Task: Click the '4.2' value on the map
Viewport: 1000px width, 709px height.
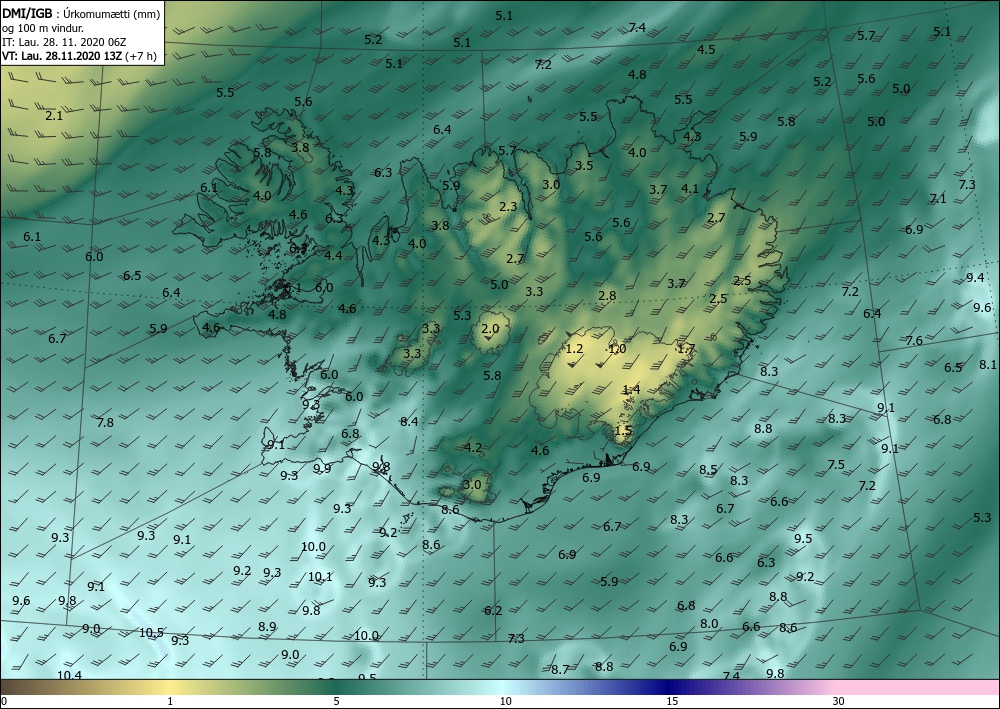Action: tap(473, 448)
